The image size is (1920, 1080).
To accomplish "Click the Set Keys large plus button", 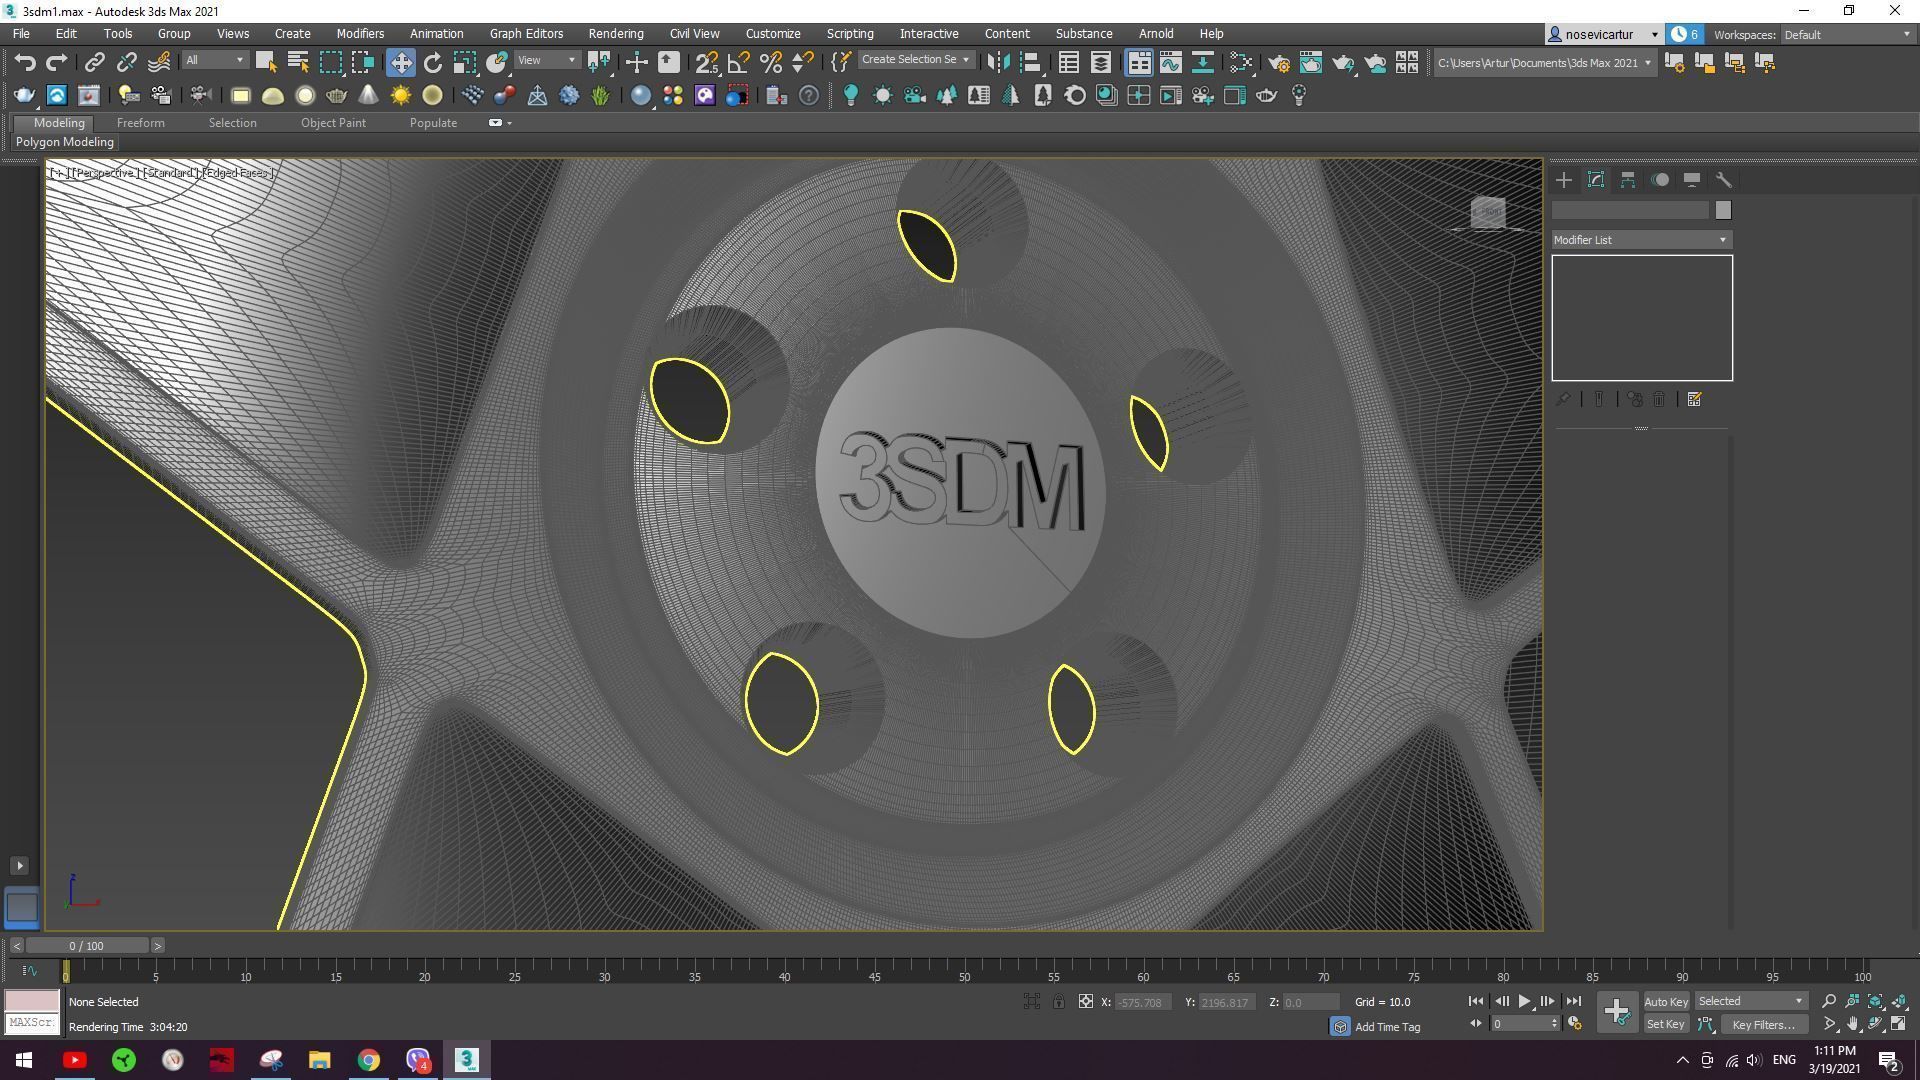I will 1616,1012.
